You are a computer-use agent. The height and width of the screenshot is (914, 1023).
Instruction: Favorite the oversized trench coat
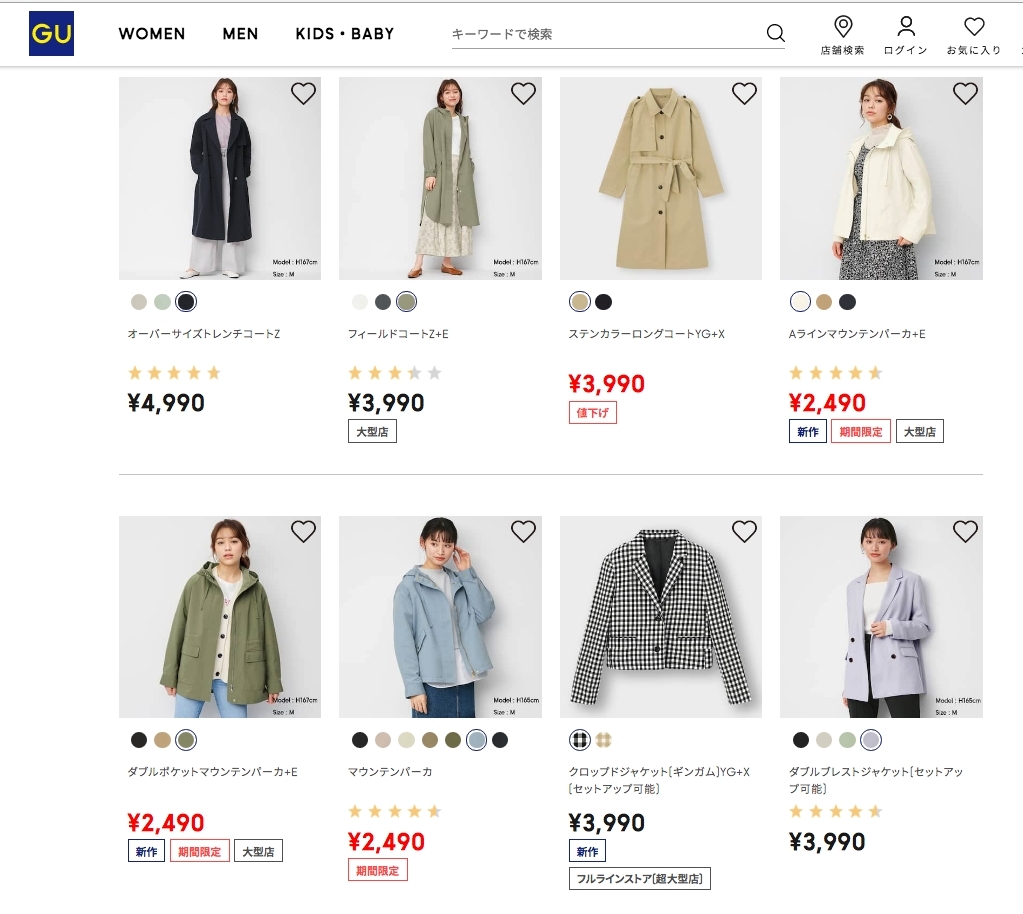(303, 94)
